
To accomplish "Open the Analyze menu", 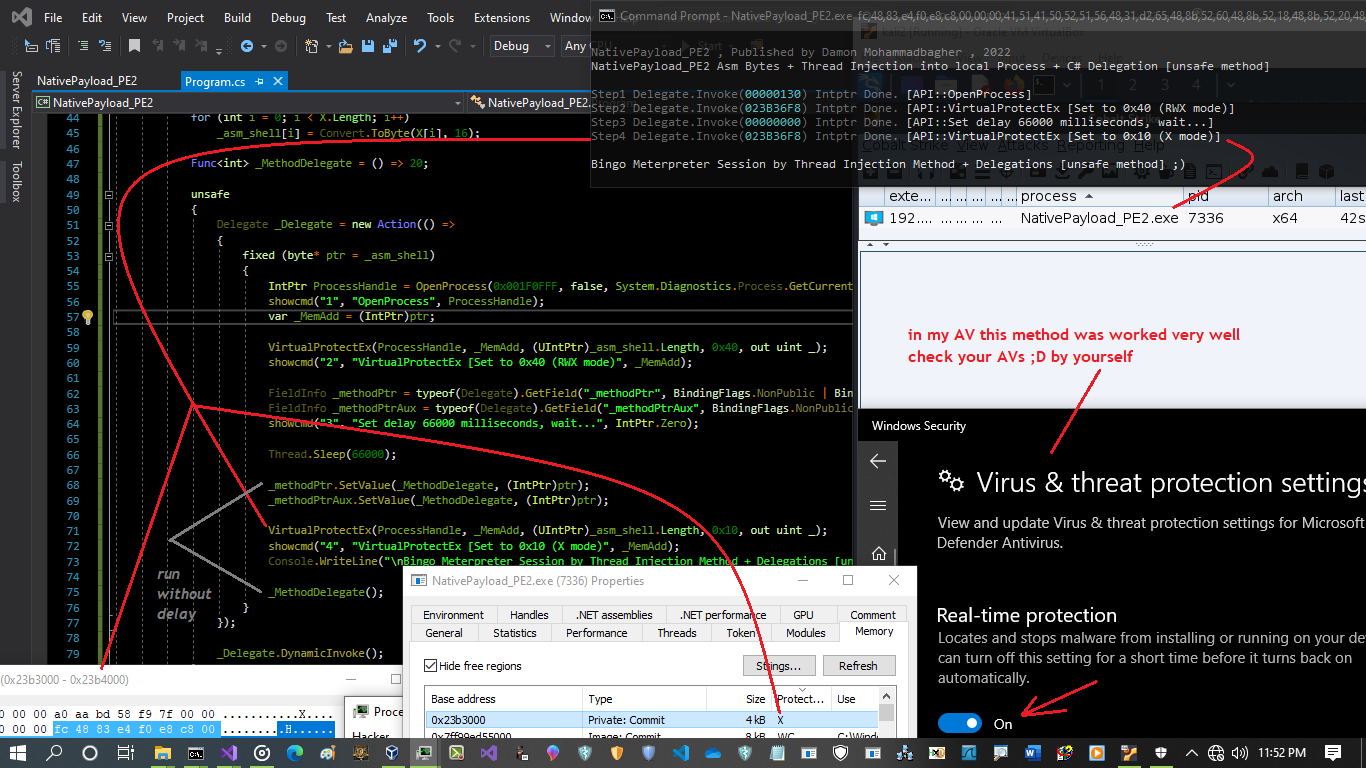I will pos(386,18).
